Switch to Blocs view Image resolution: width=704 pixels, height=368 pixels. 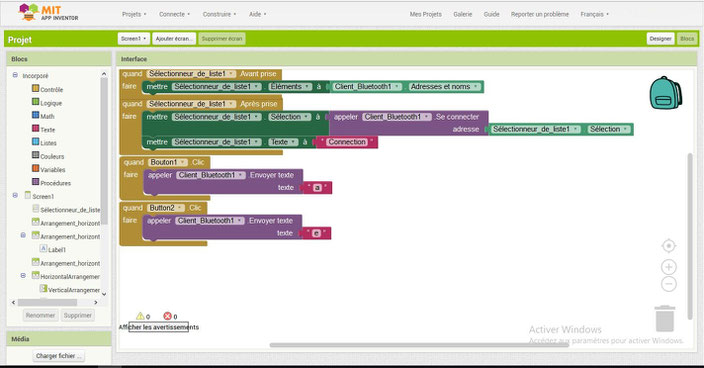click(x=687, y=39)
